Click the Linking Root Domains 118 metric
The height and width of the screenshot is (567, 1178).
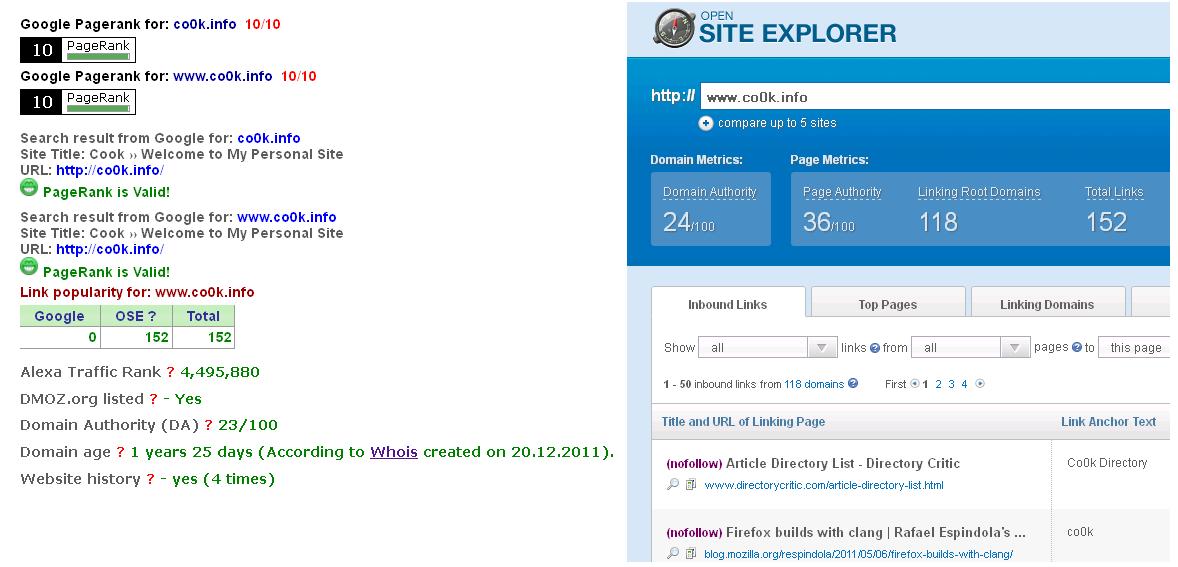pos(979,209)
